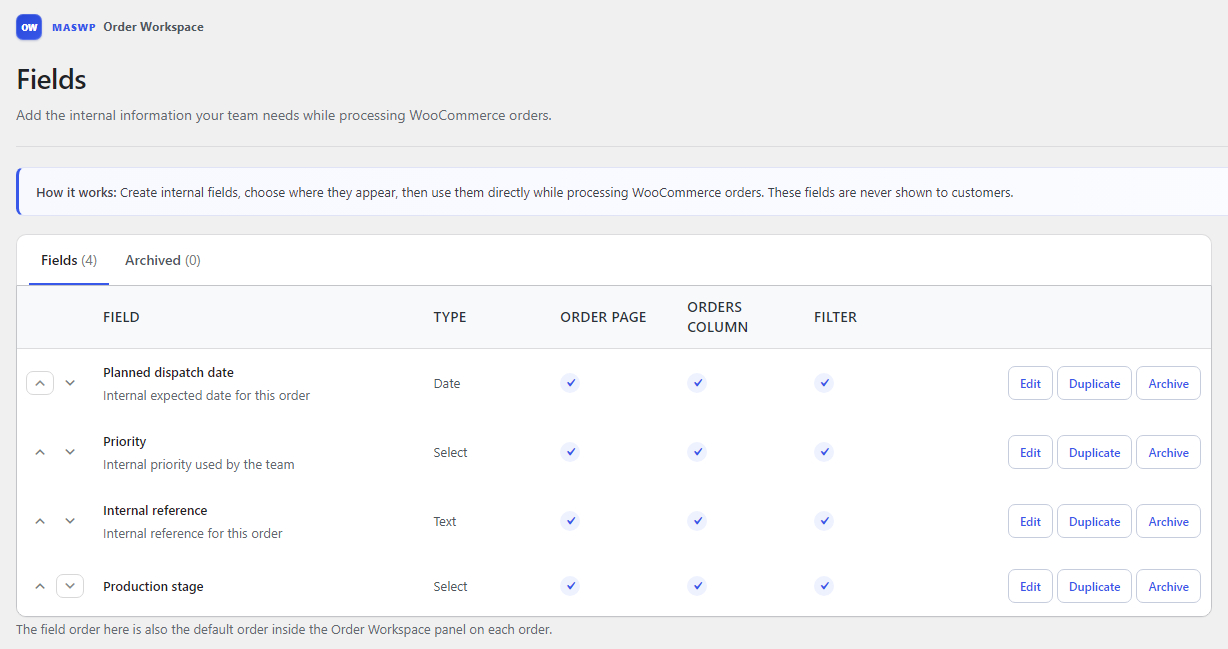Click Filter checkmark for Planned dispatch date

pos(824,383)
